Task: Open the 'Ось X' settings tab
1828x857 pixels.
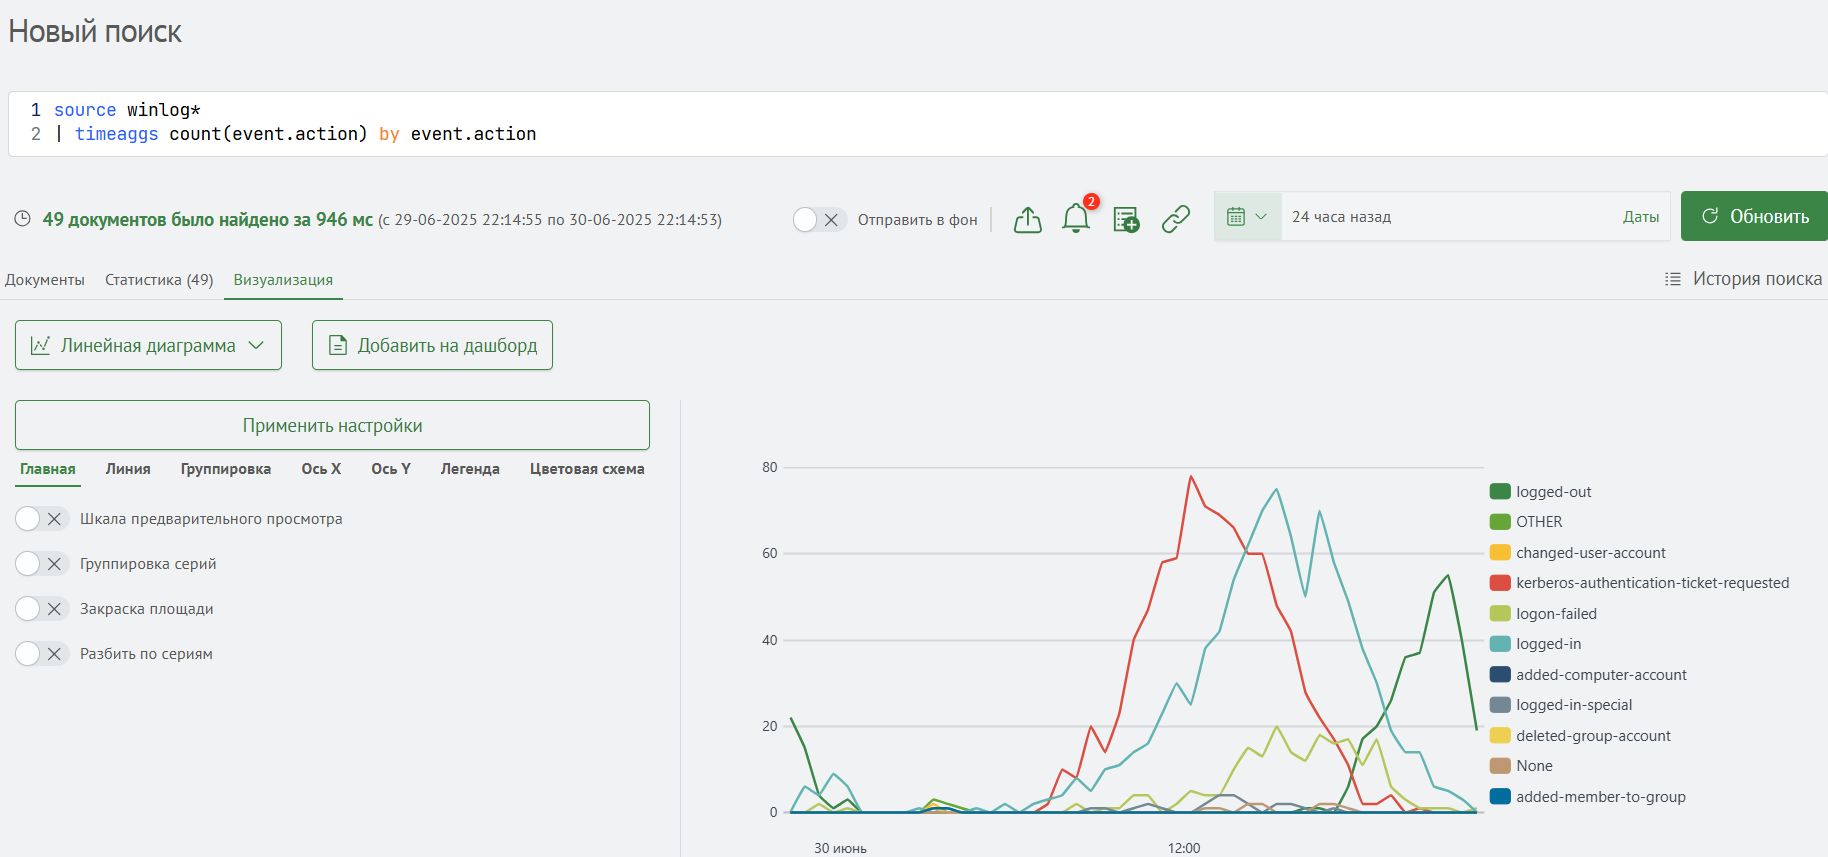Action: pos(321,469)
